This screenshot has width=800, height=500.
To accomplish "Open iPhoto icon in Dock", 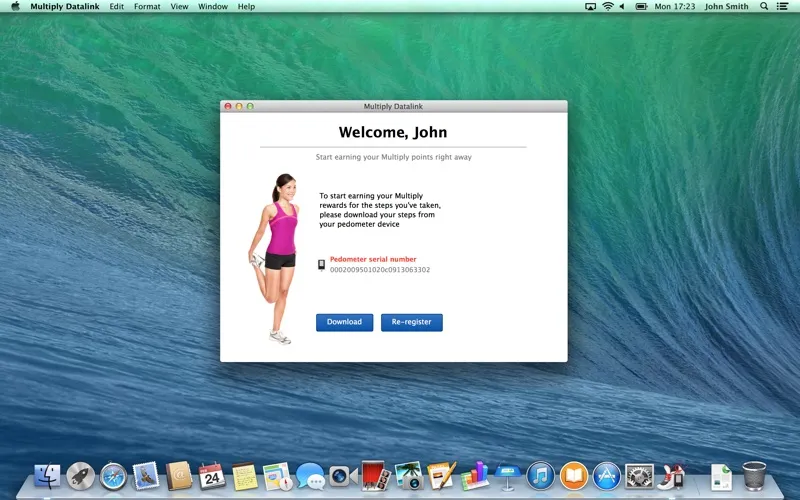I will pos(409,476).
